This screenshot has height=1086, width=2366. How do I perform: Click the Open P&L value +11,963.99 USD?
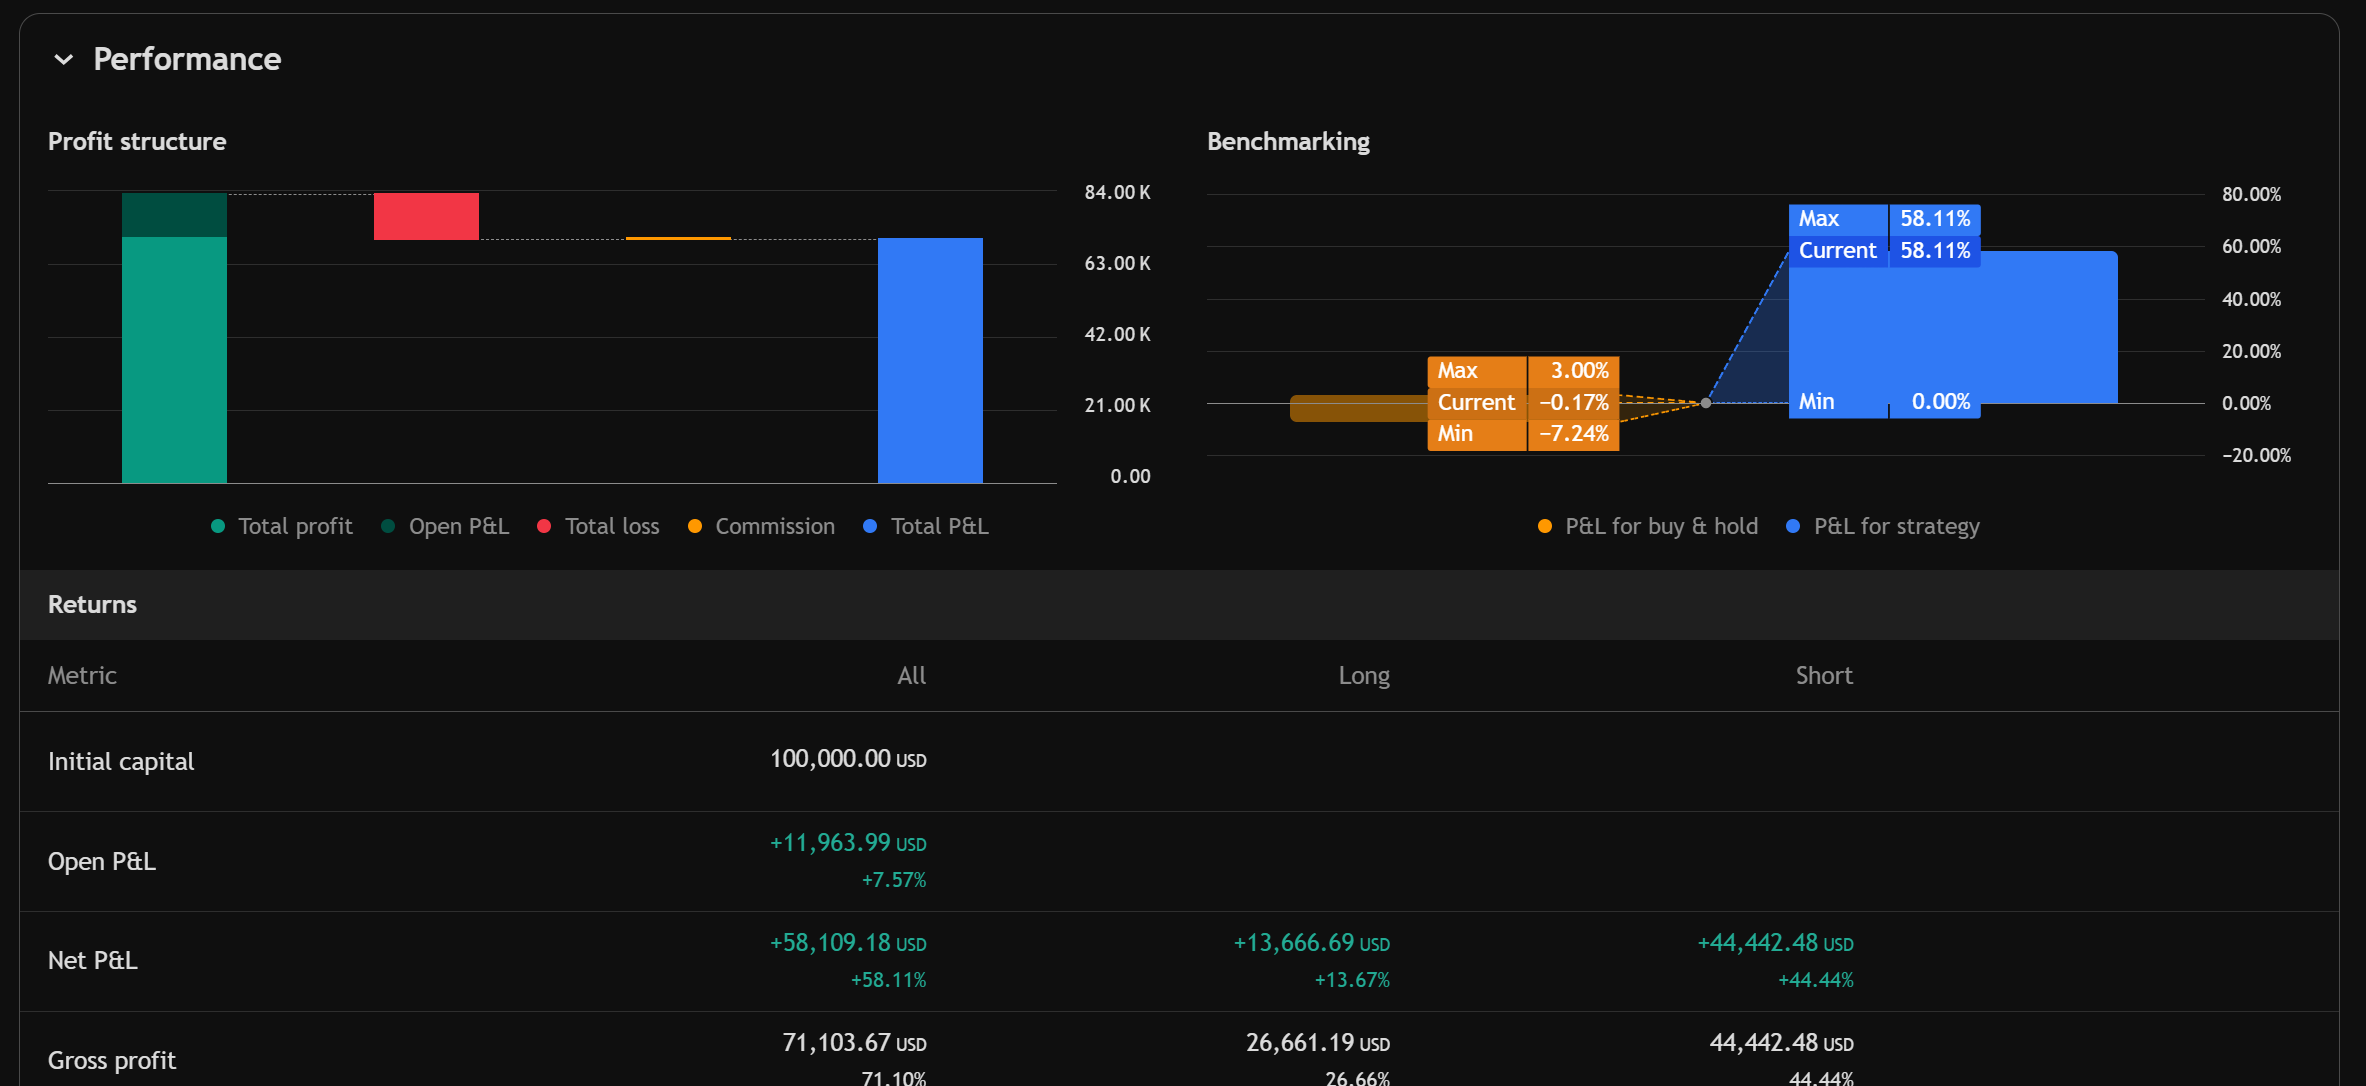pos(848,843)
